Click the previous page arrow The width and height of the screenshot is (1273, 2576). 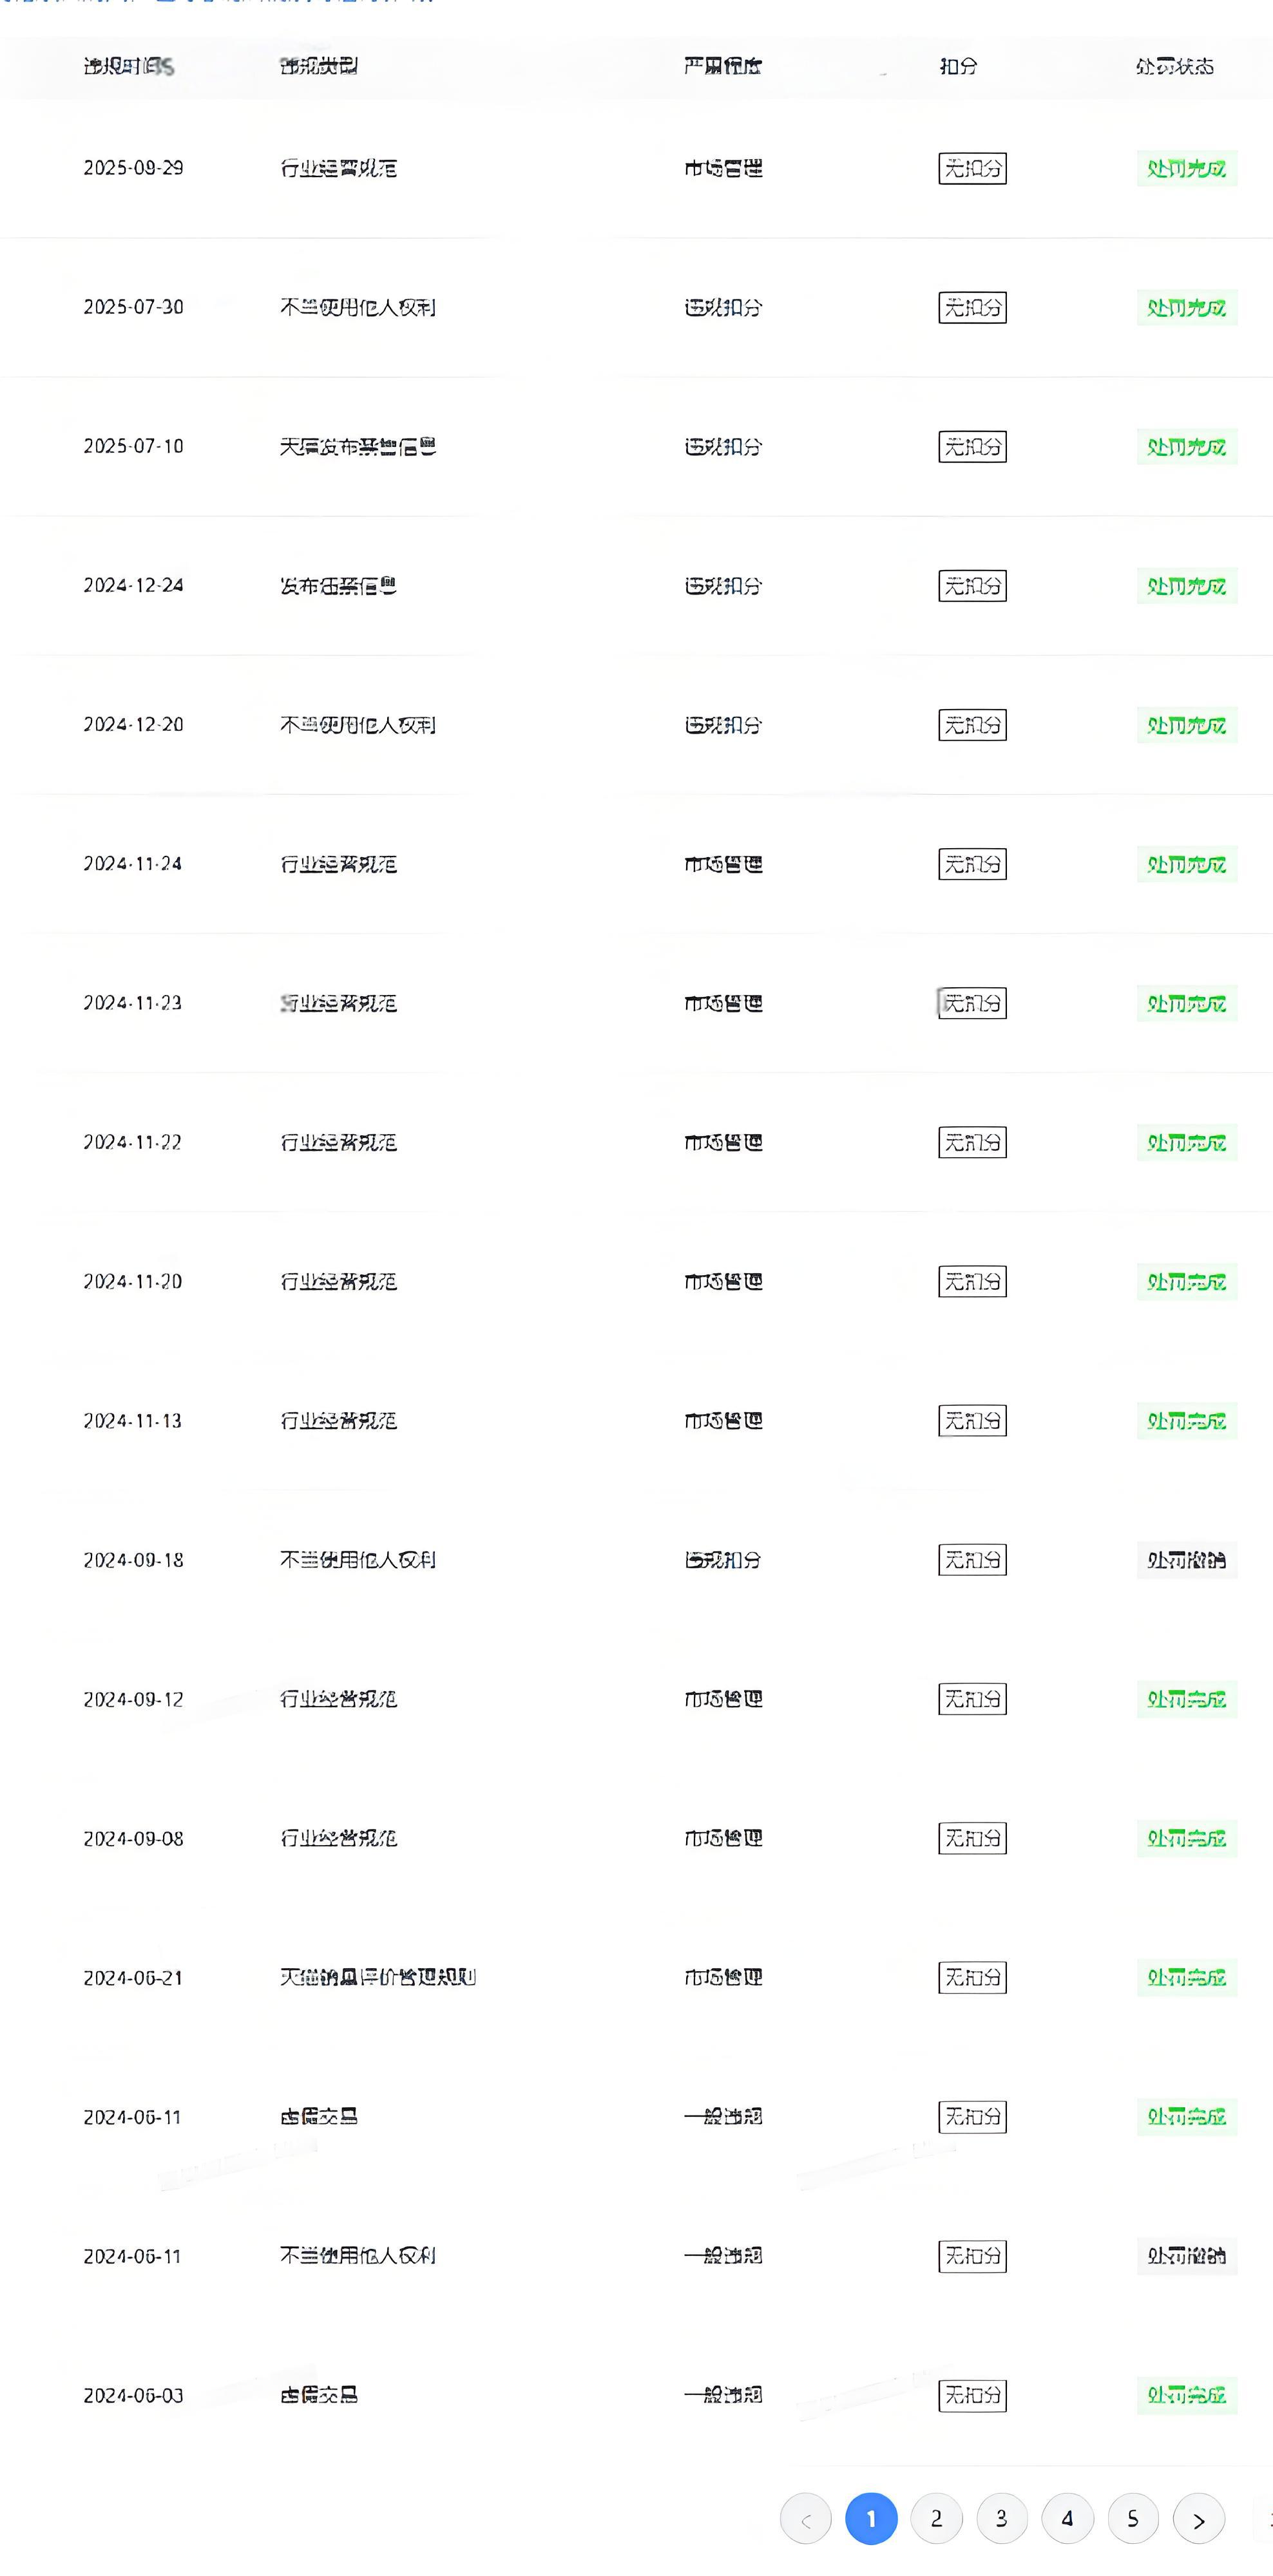coord(805,2518)
